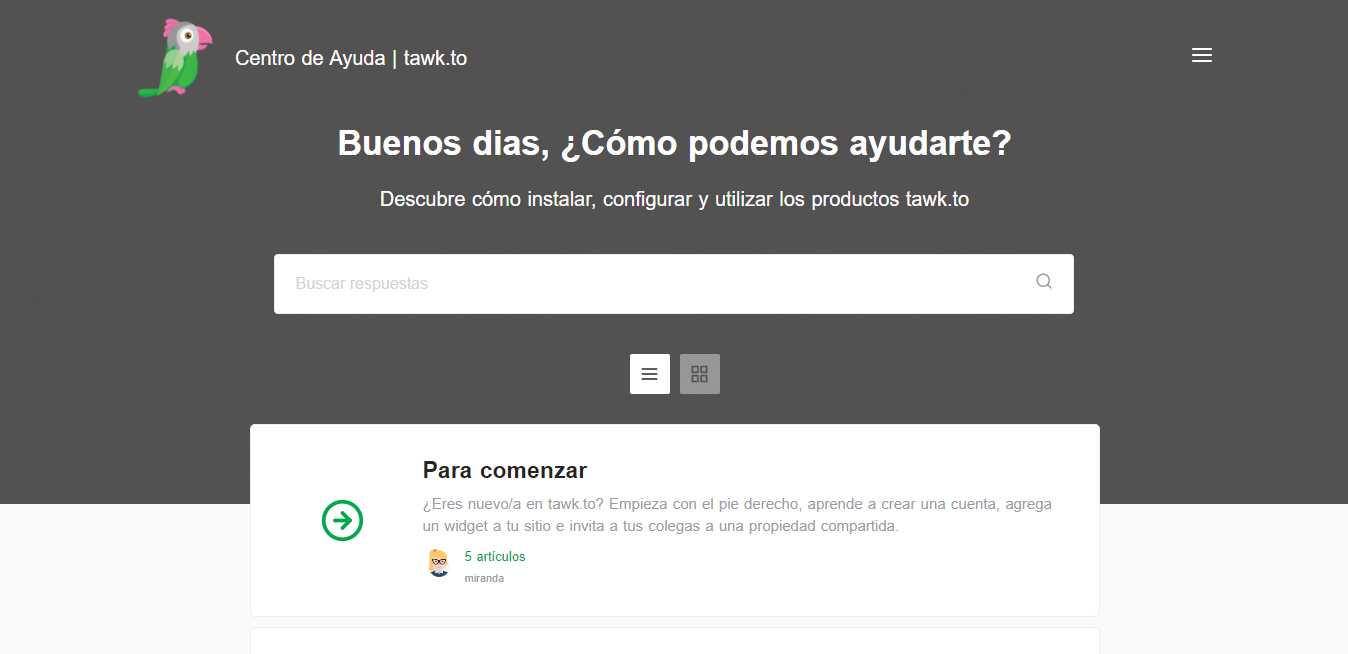Open "Centro de Ayuda | tawk.to" title link
This screenshot has height=654, width=1348.
(x=351, y=58)
